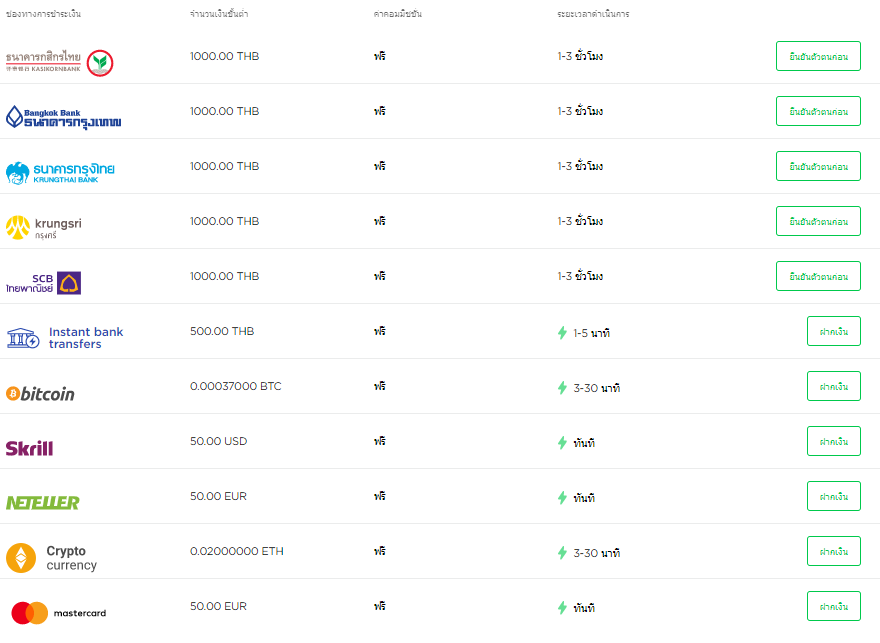Click verify button for Kasikornbank
The image size is (880, 643).
tap(818, 56)
